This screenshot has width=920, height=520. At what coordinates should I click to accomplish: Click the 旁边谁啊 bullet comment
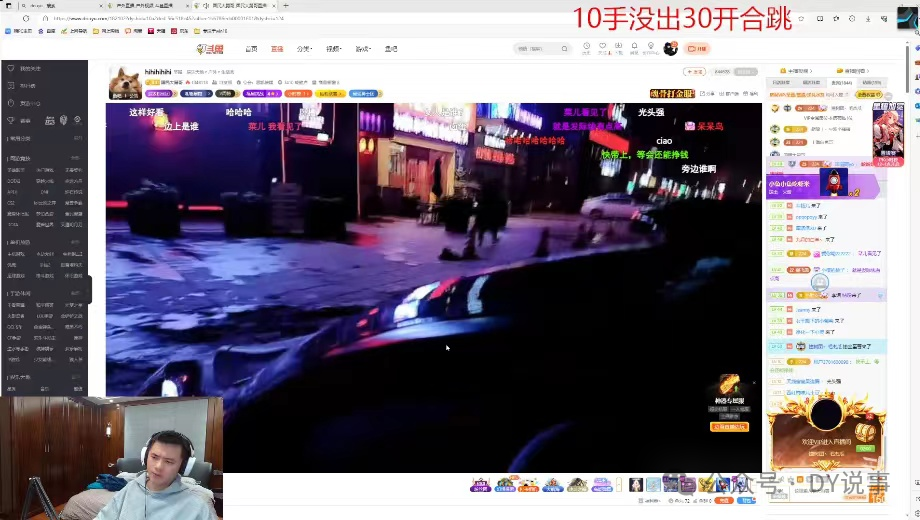pyautogui.click(x=698, y=169)
